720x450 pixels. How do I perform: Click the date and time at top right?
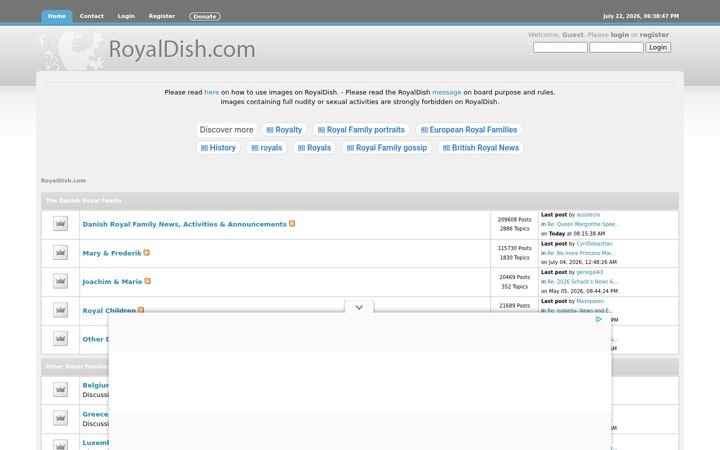(x=641, y=16)
